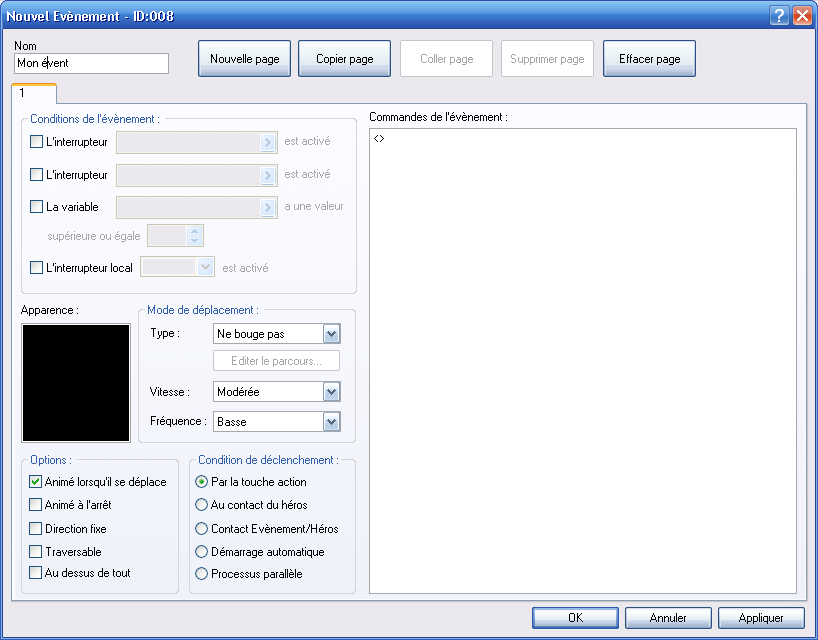
Task: Uncheck Animé lorsqu'il se déplace
Action: [x=35, y=481]
